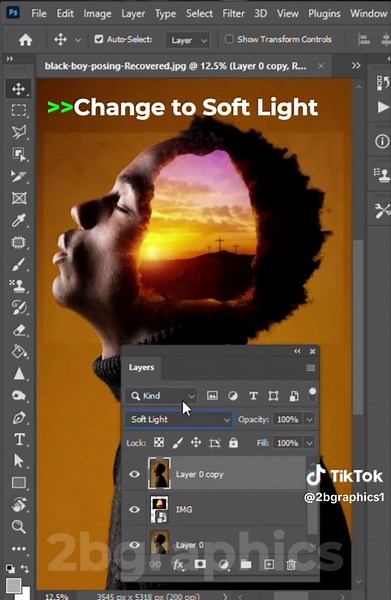Hide the Layer 0 copy layer
Viewport: 391px width, 600px height.
[134, 474]
